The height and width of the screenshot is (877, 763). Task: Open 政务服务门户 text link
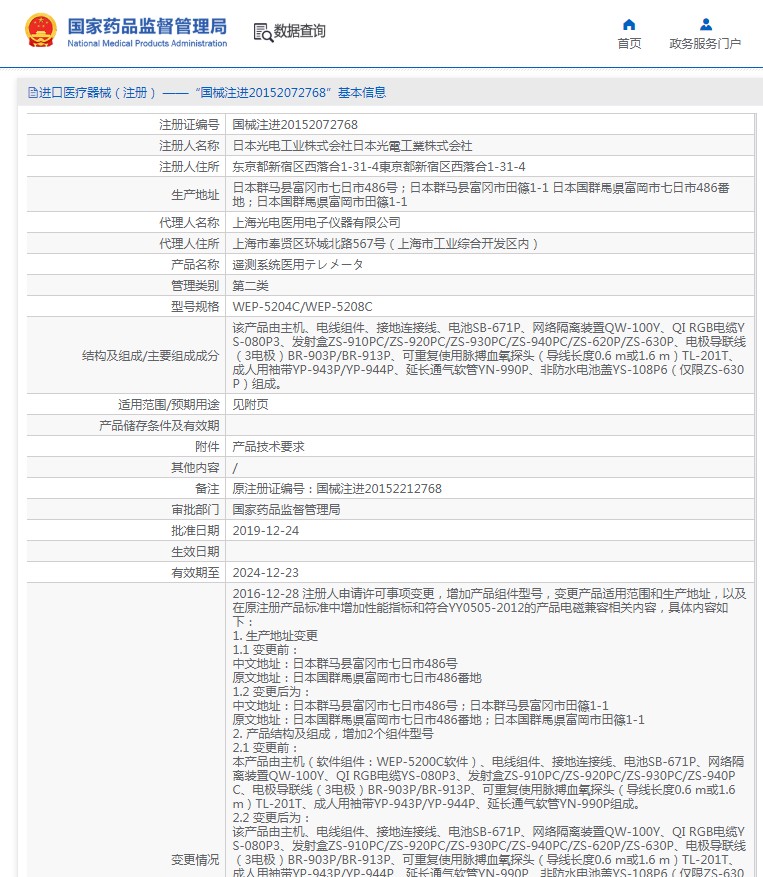pos(705,44)
